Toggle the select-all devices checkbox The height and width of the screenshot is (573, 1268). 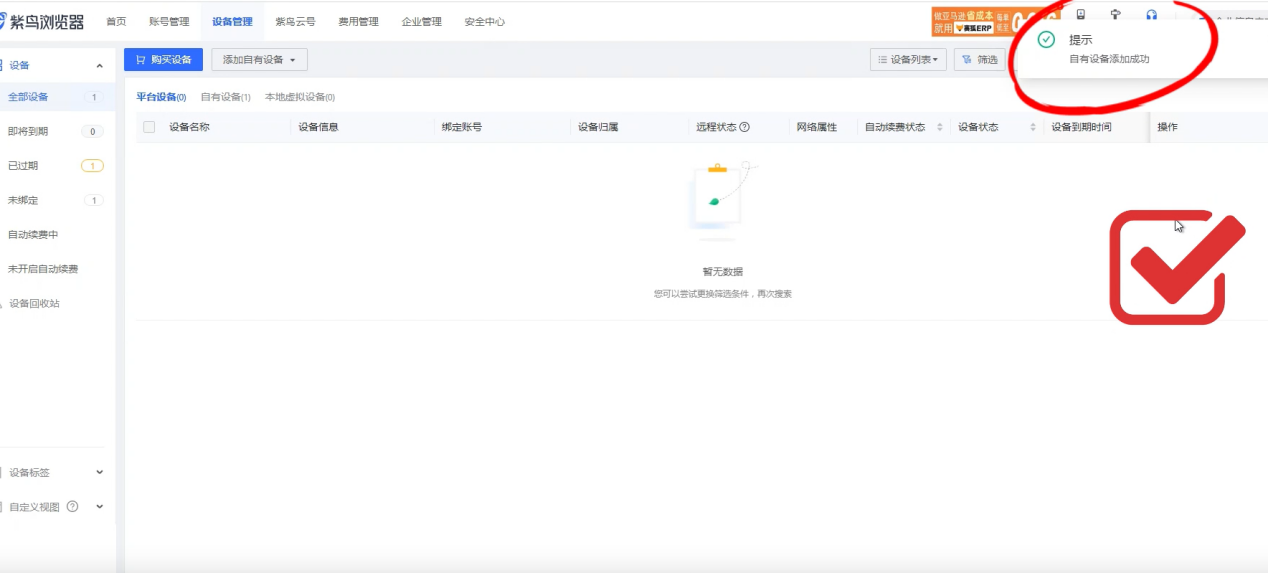(x=149, y=127)
